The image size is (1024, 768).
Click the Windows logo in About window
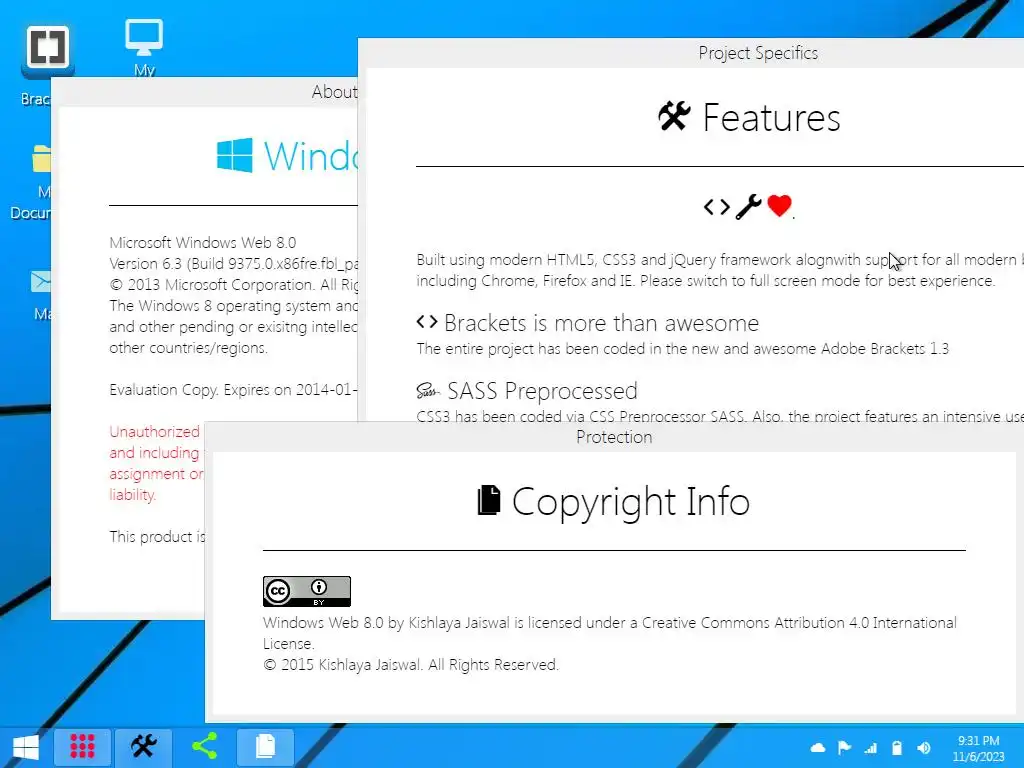[234, 155]
